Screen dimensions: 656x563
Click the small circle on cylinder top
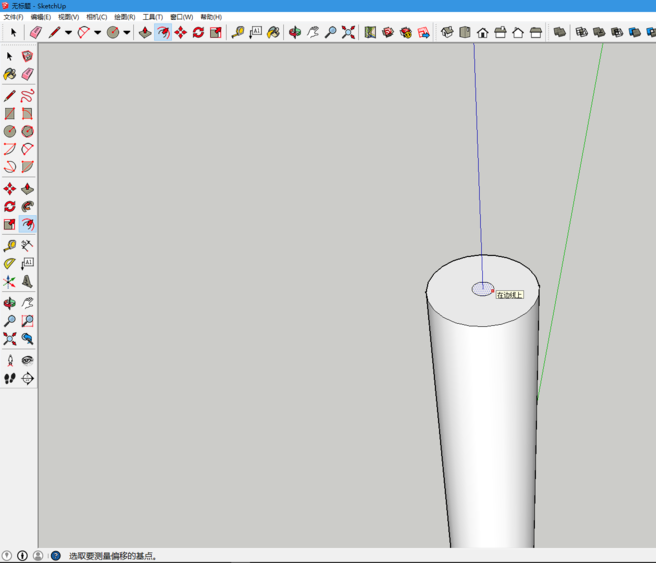(482, 289)
